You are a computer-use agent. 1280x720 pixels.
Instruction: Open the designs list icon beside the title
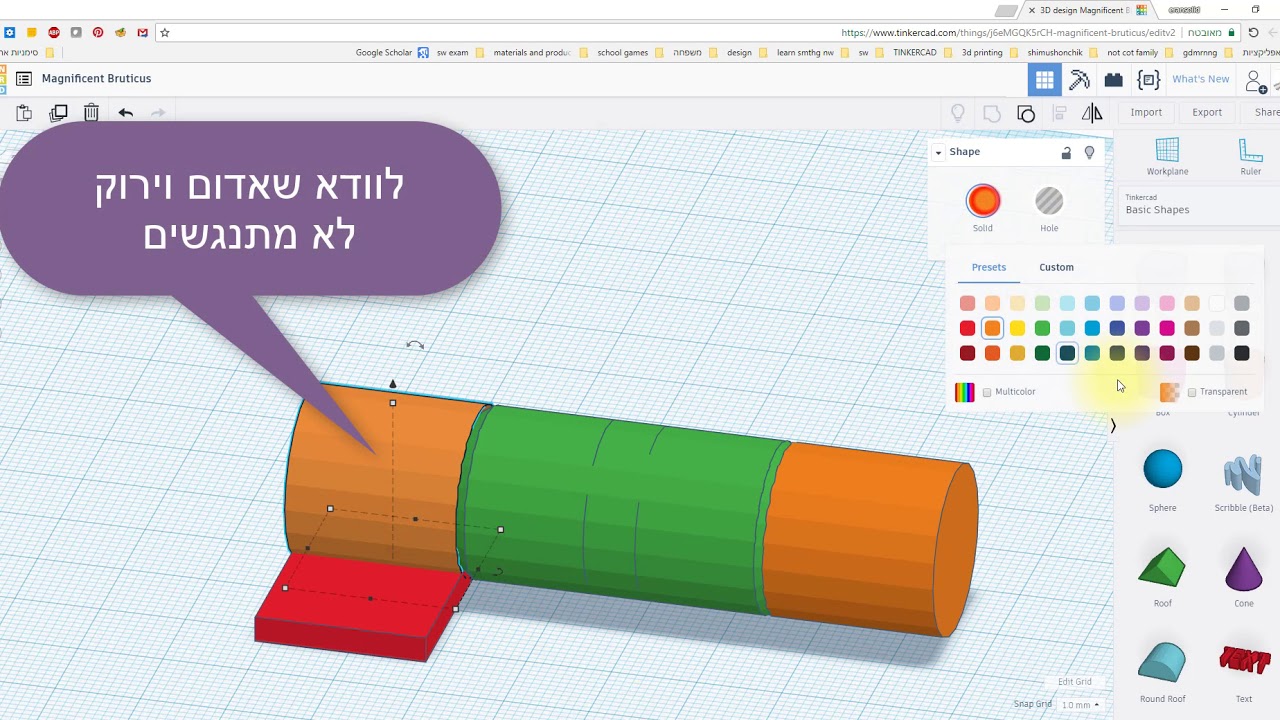(x=23, y=78)
